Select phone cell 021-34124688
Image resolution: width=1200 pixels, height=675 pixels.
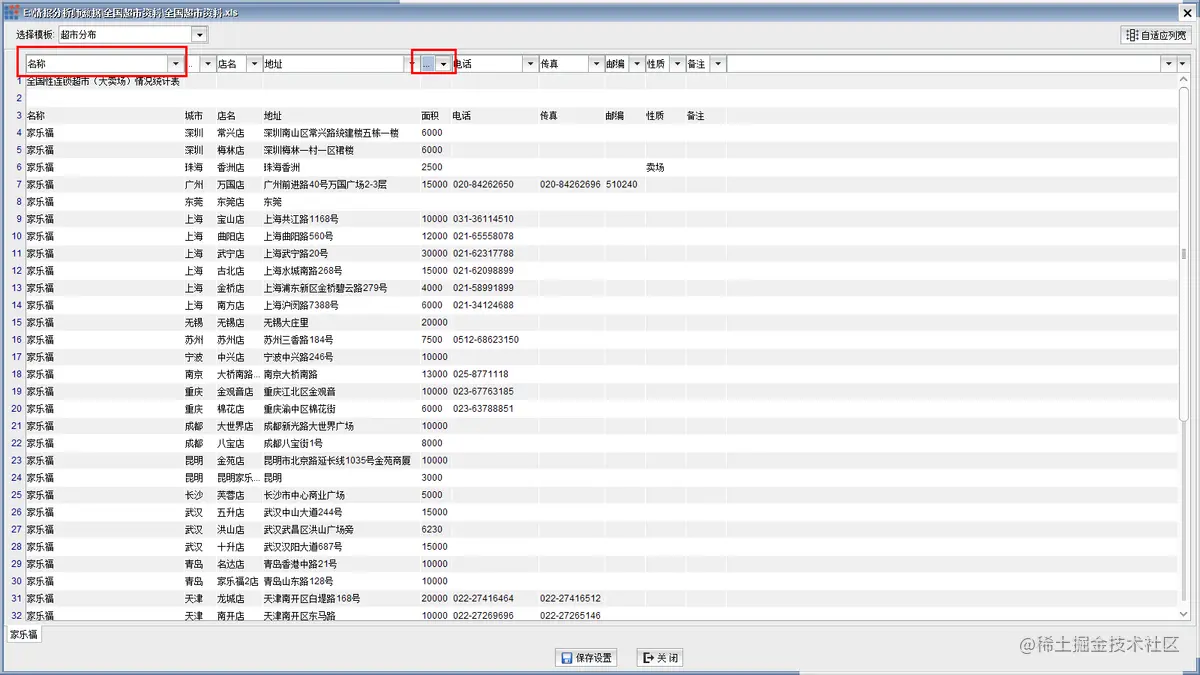483,305
